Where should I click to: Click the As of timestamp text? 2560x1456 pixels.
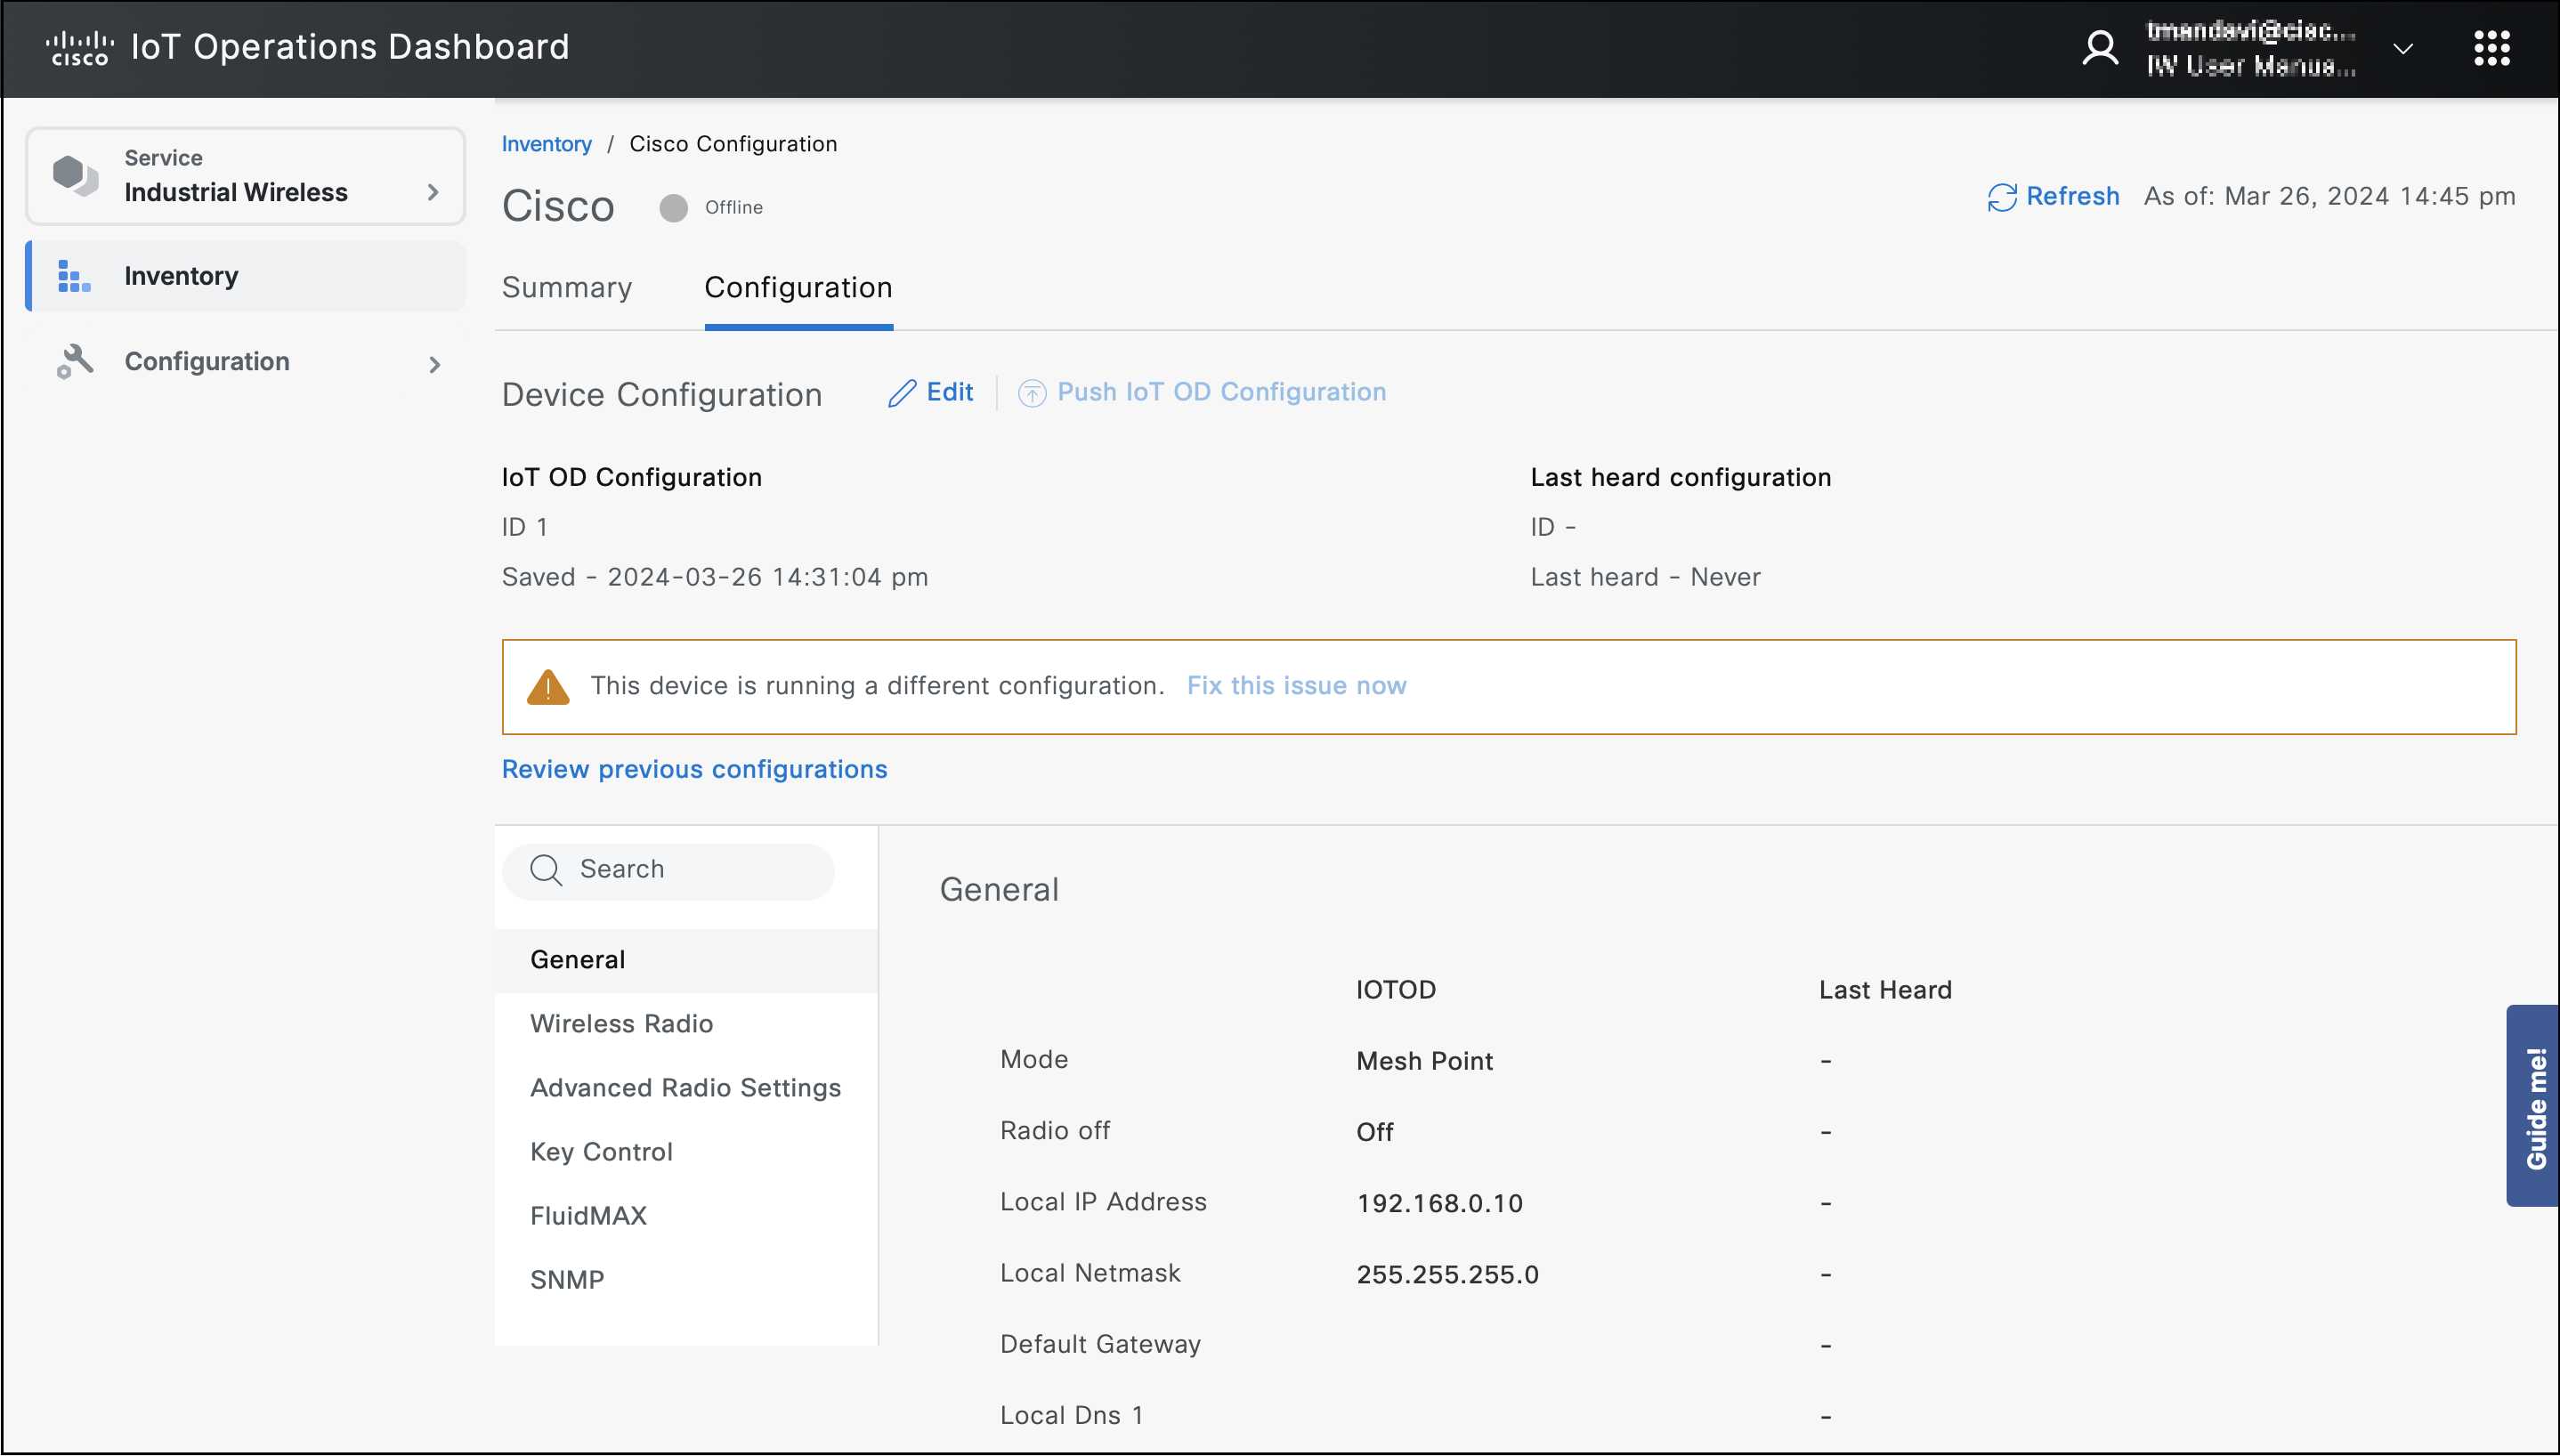point(2329,196)
